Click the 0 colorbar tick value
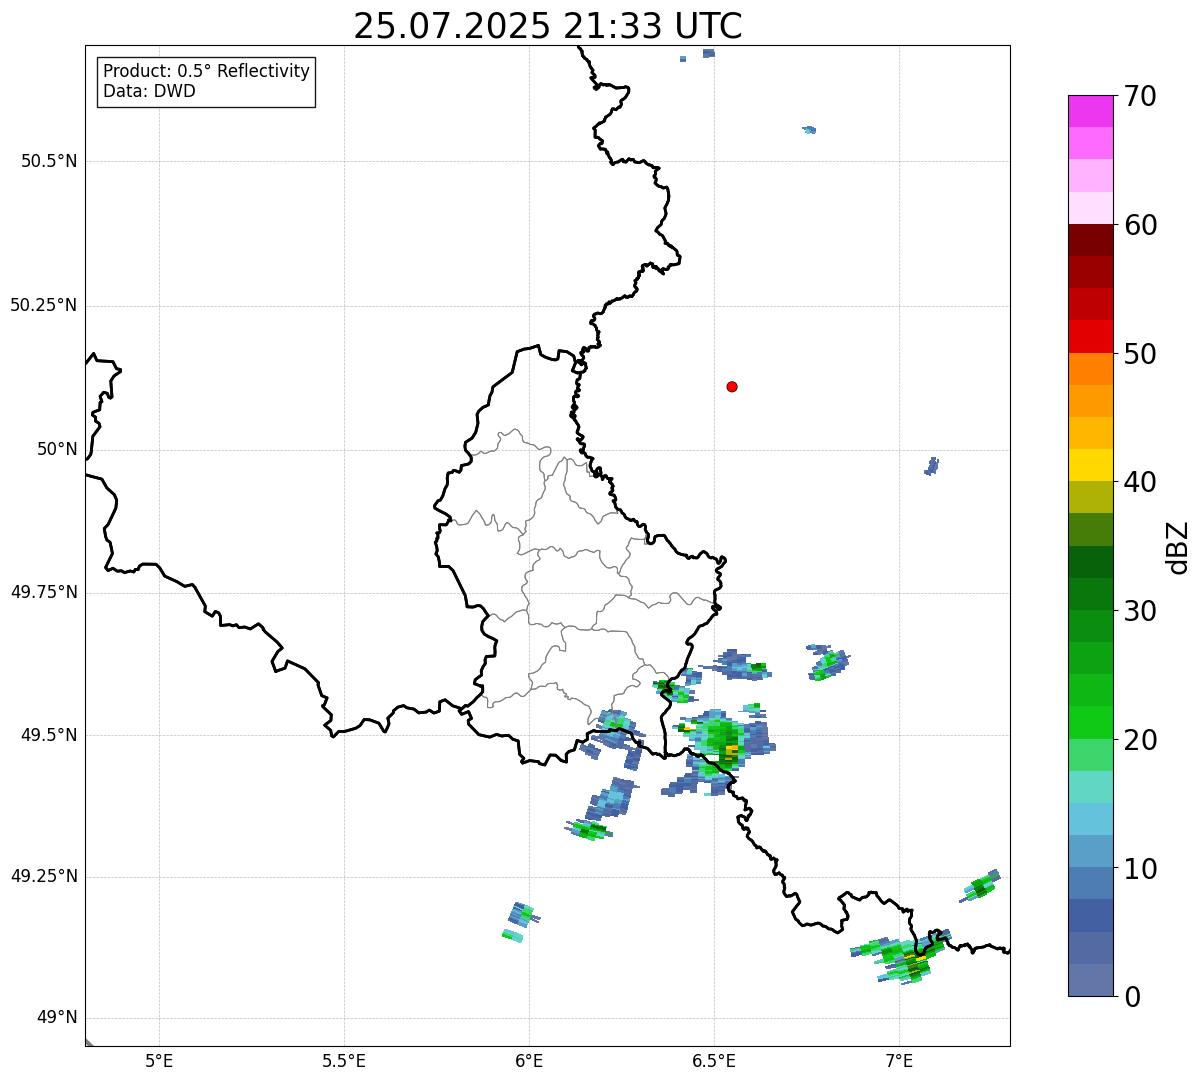This screenshot has height=1081, width=1202. pos(1132,997)
